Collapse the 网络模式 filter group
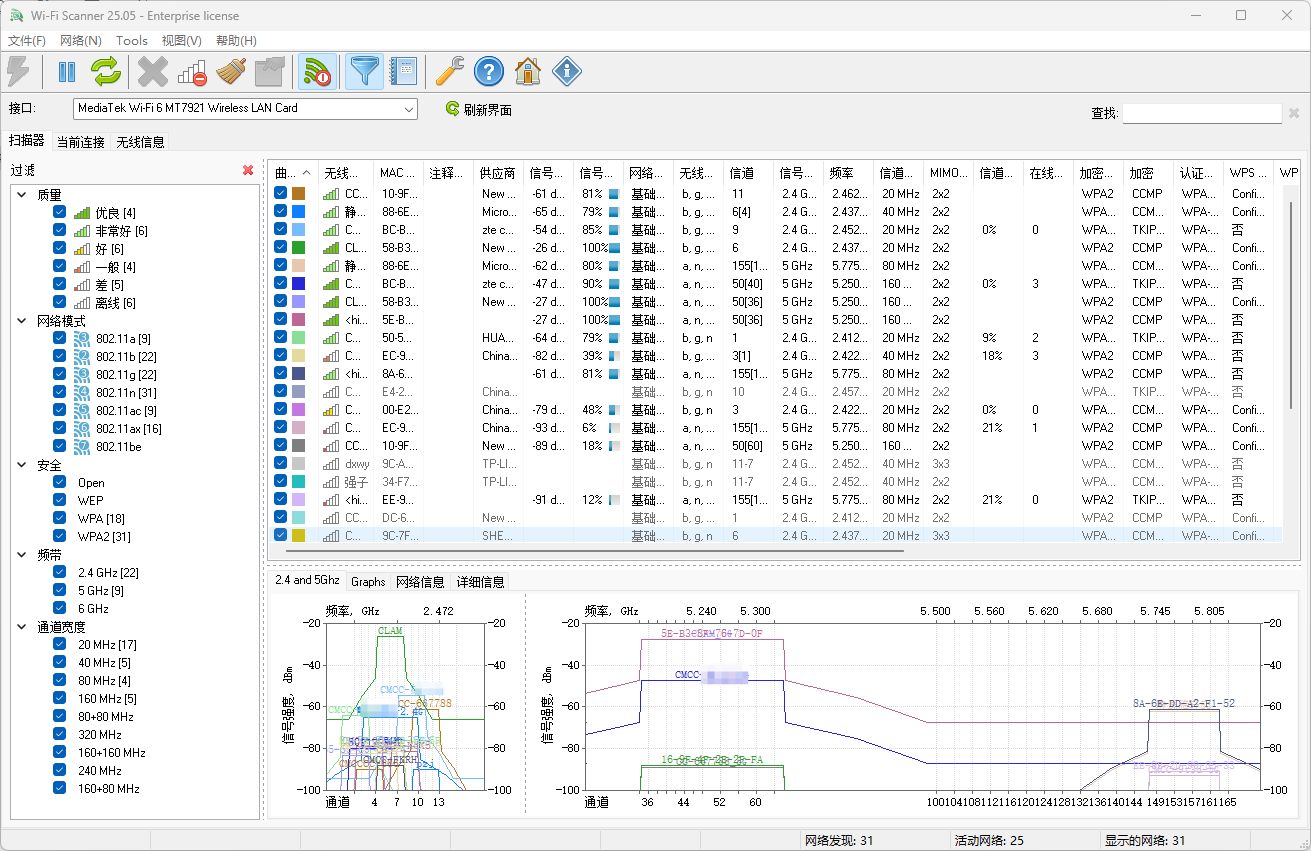The width and height of the screenshot is (1311, 851). (x=23, y=321)
